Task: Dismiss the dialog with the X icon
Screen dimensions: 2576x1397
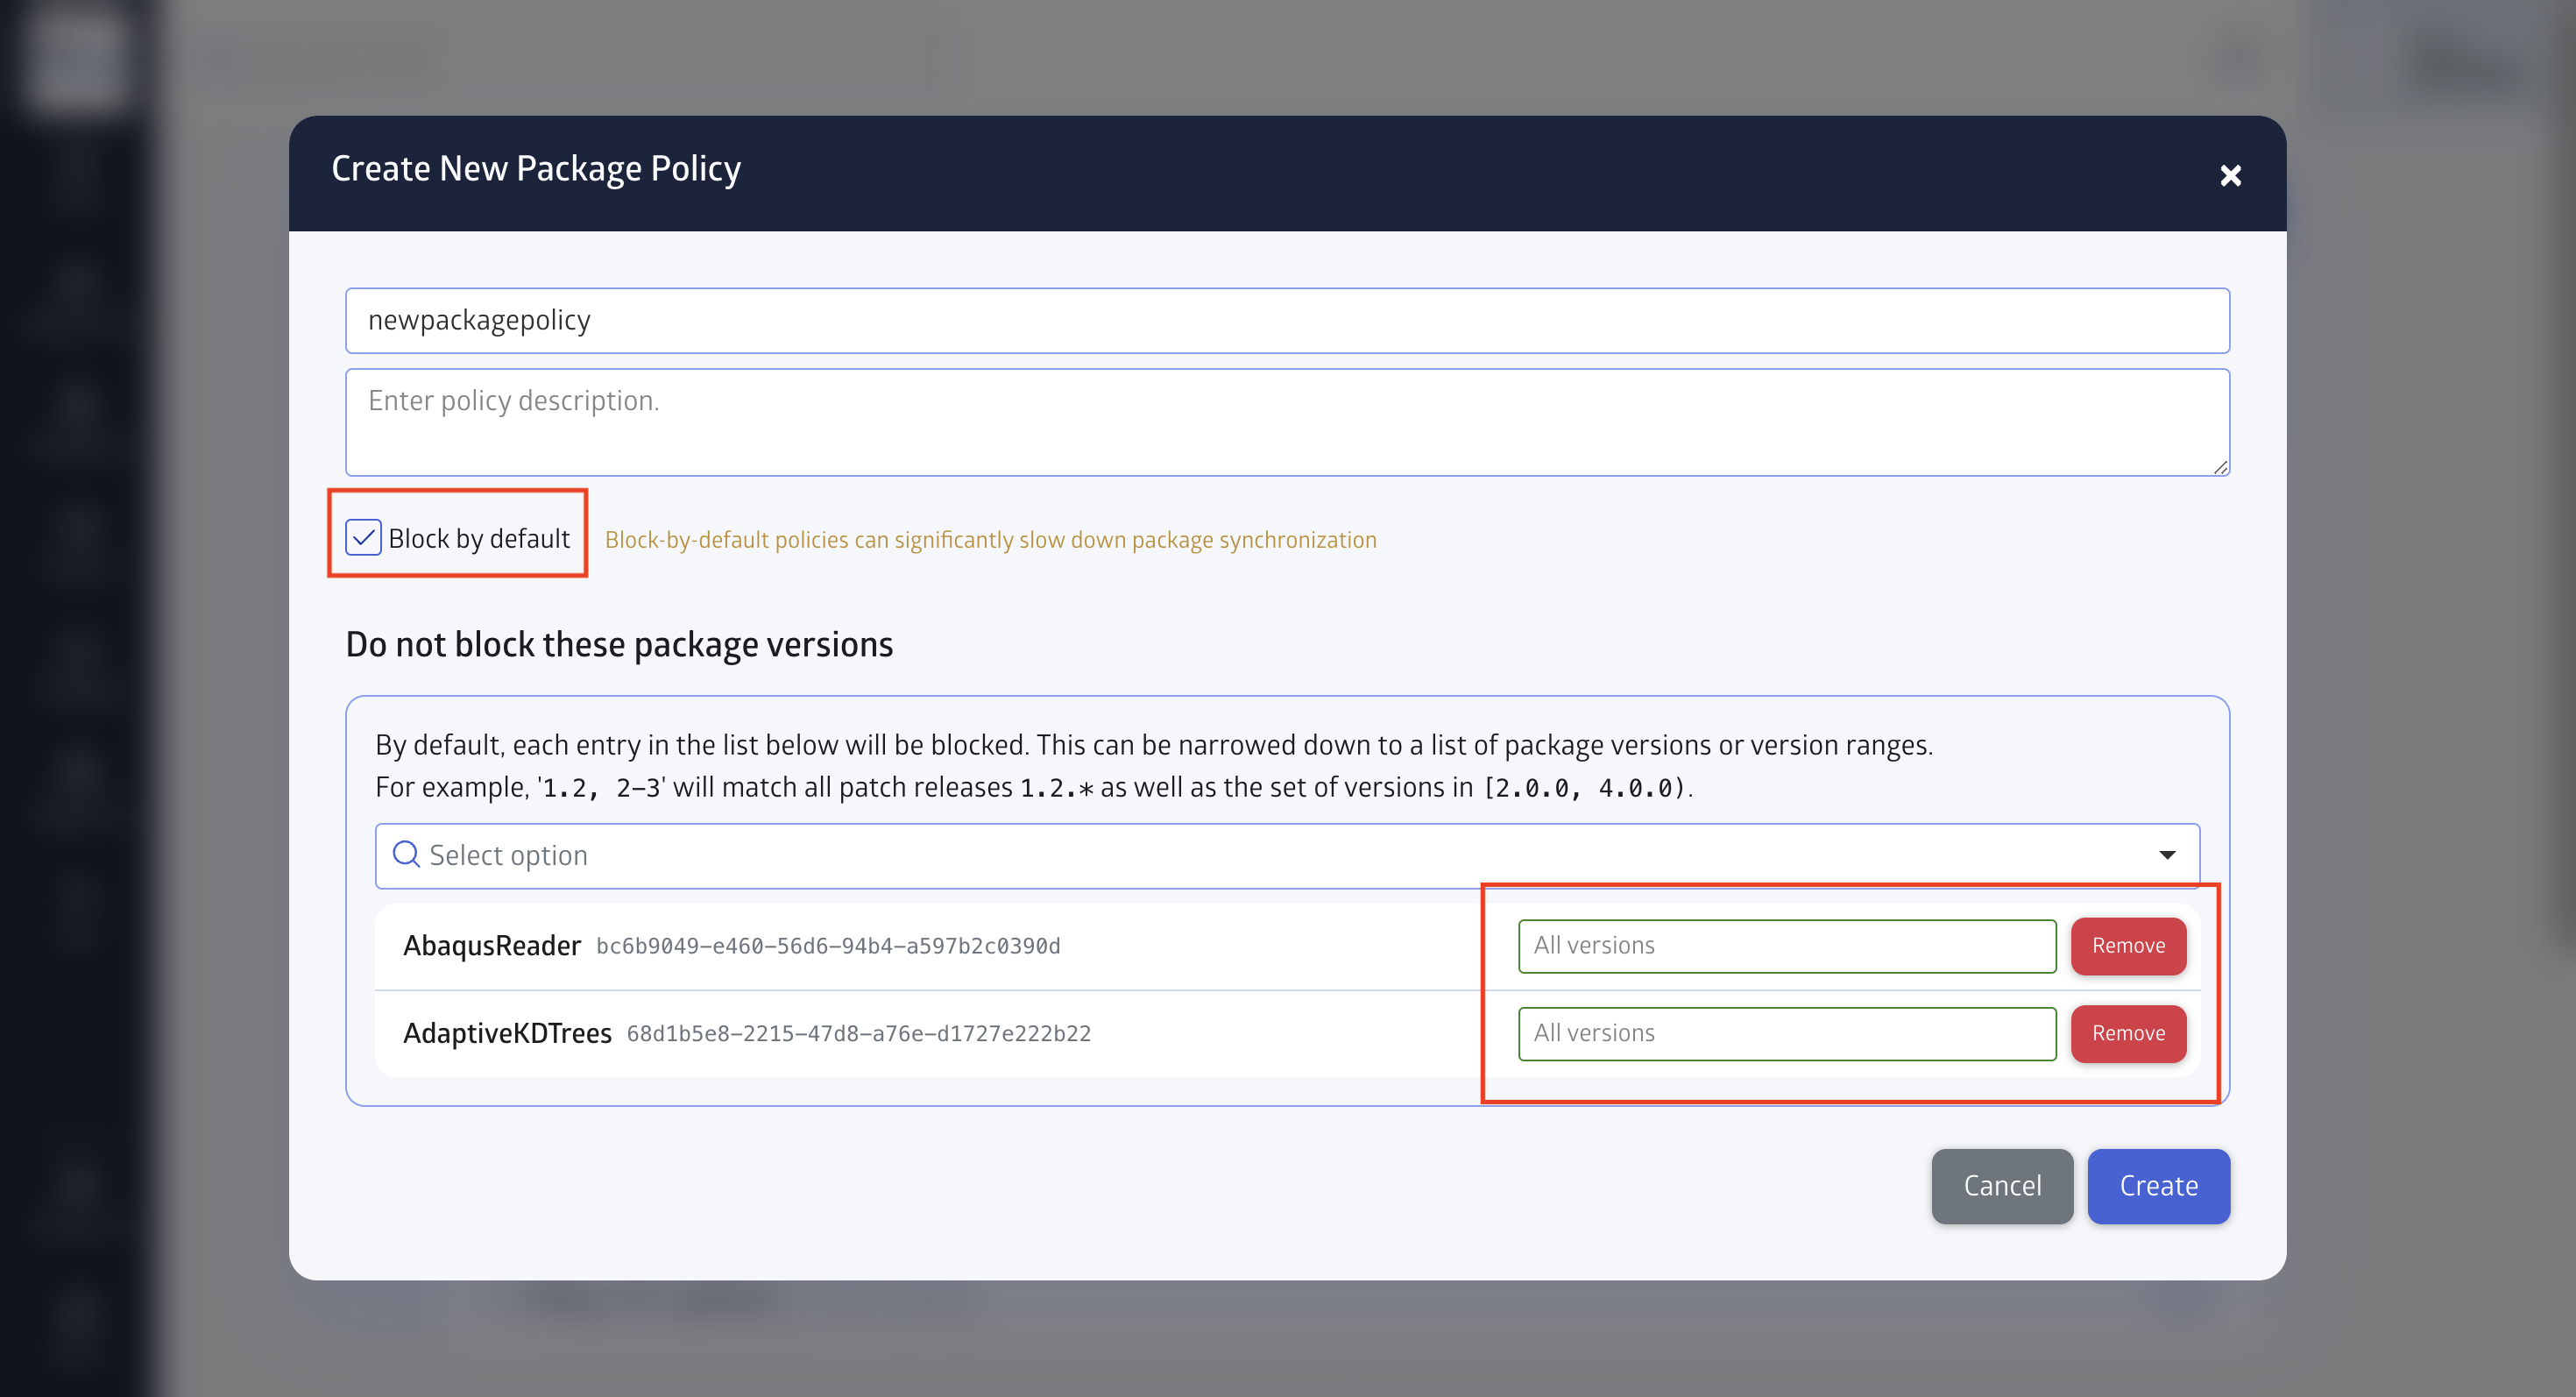Action: point(2231,175)
